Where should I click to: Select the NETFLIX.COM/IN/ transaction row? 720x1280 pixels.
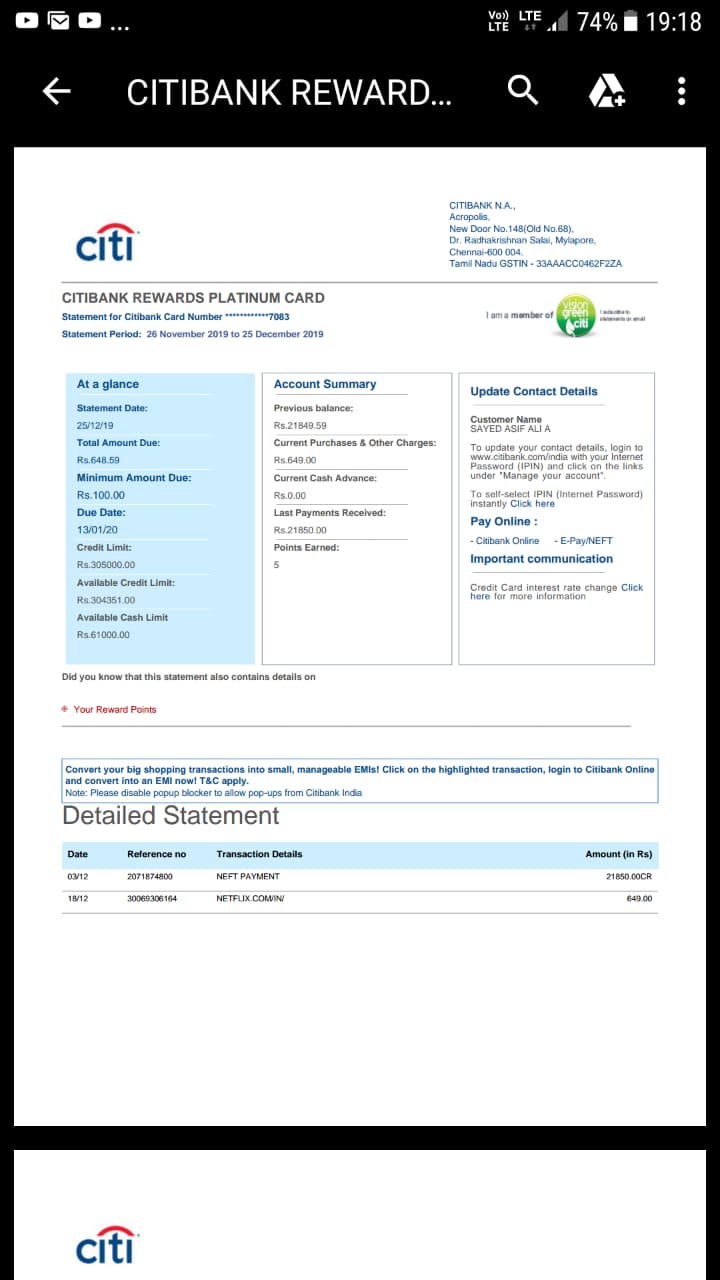pyautogui.click(x=360, y=899)
